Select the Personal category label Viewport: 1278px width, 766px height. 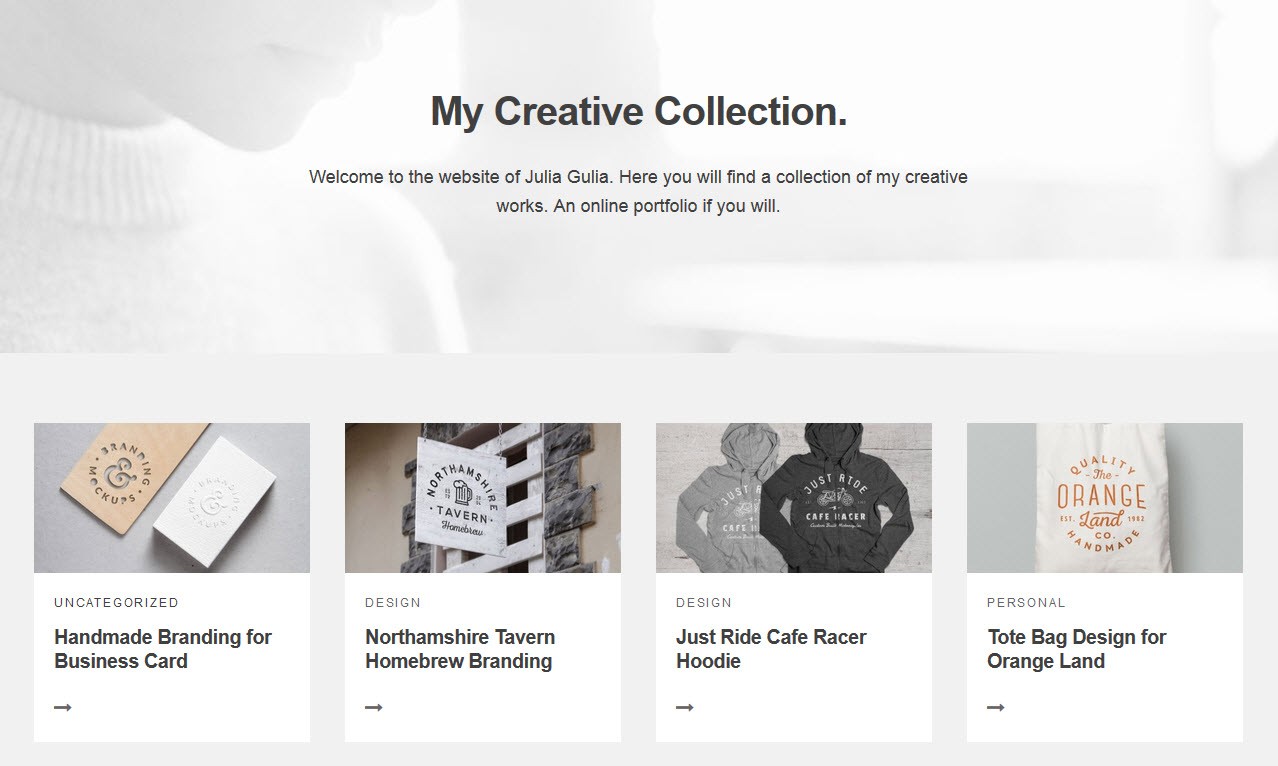1027,603
